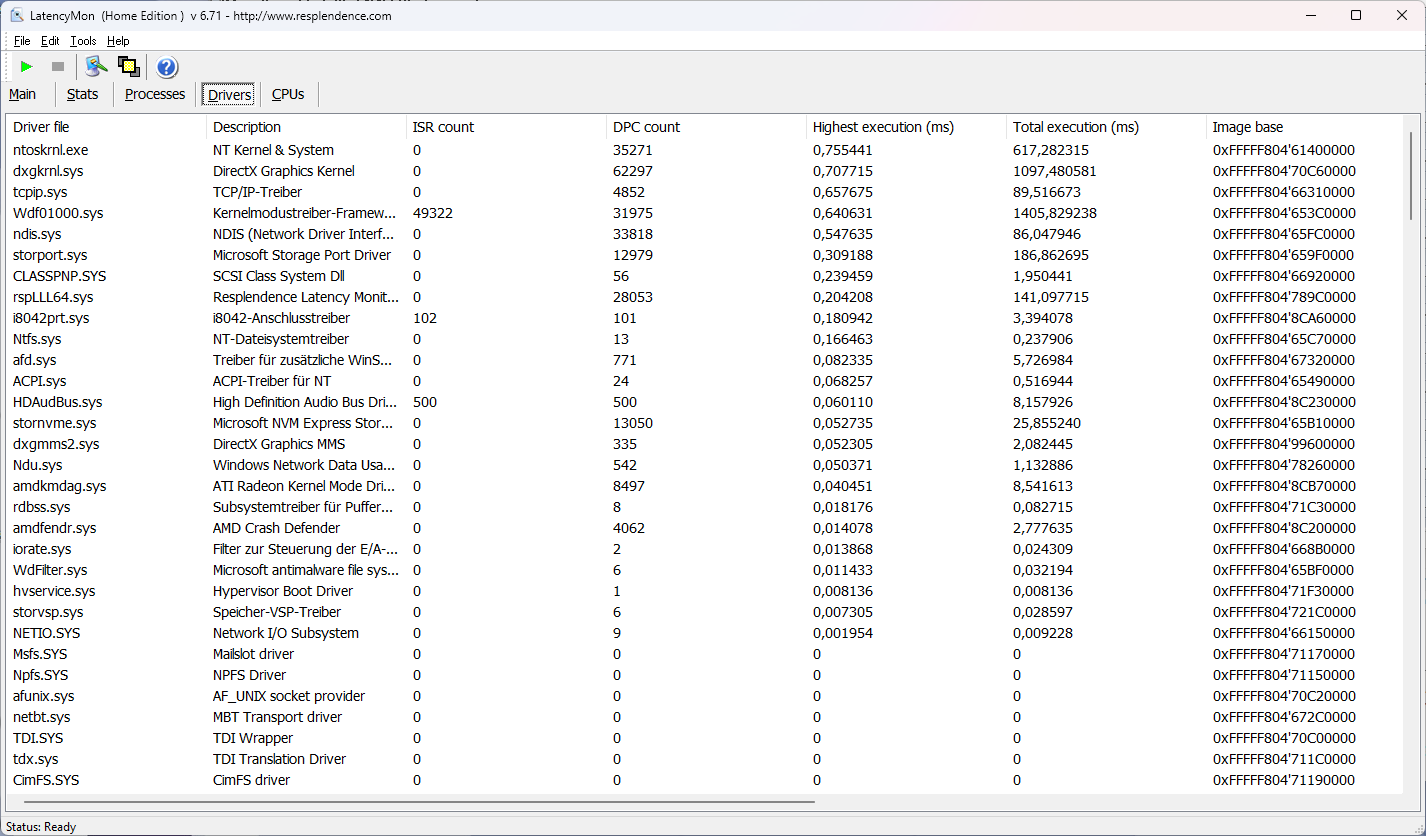Select the rspLLL64.sys driver row
Viewport: 1426px width, 836px height.
[x=706, y=297]
